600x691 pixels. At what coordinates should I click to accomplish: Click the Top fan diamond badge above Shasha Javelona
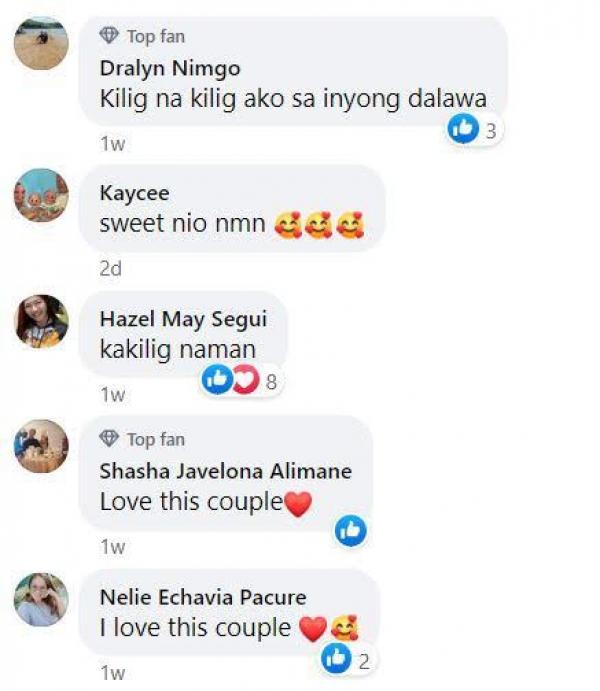(x=109, y=438)
